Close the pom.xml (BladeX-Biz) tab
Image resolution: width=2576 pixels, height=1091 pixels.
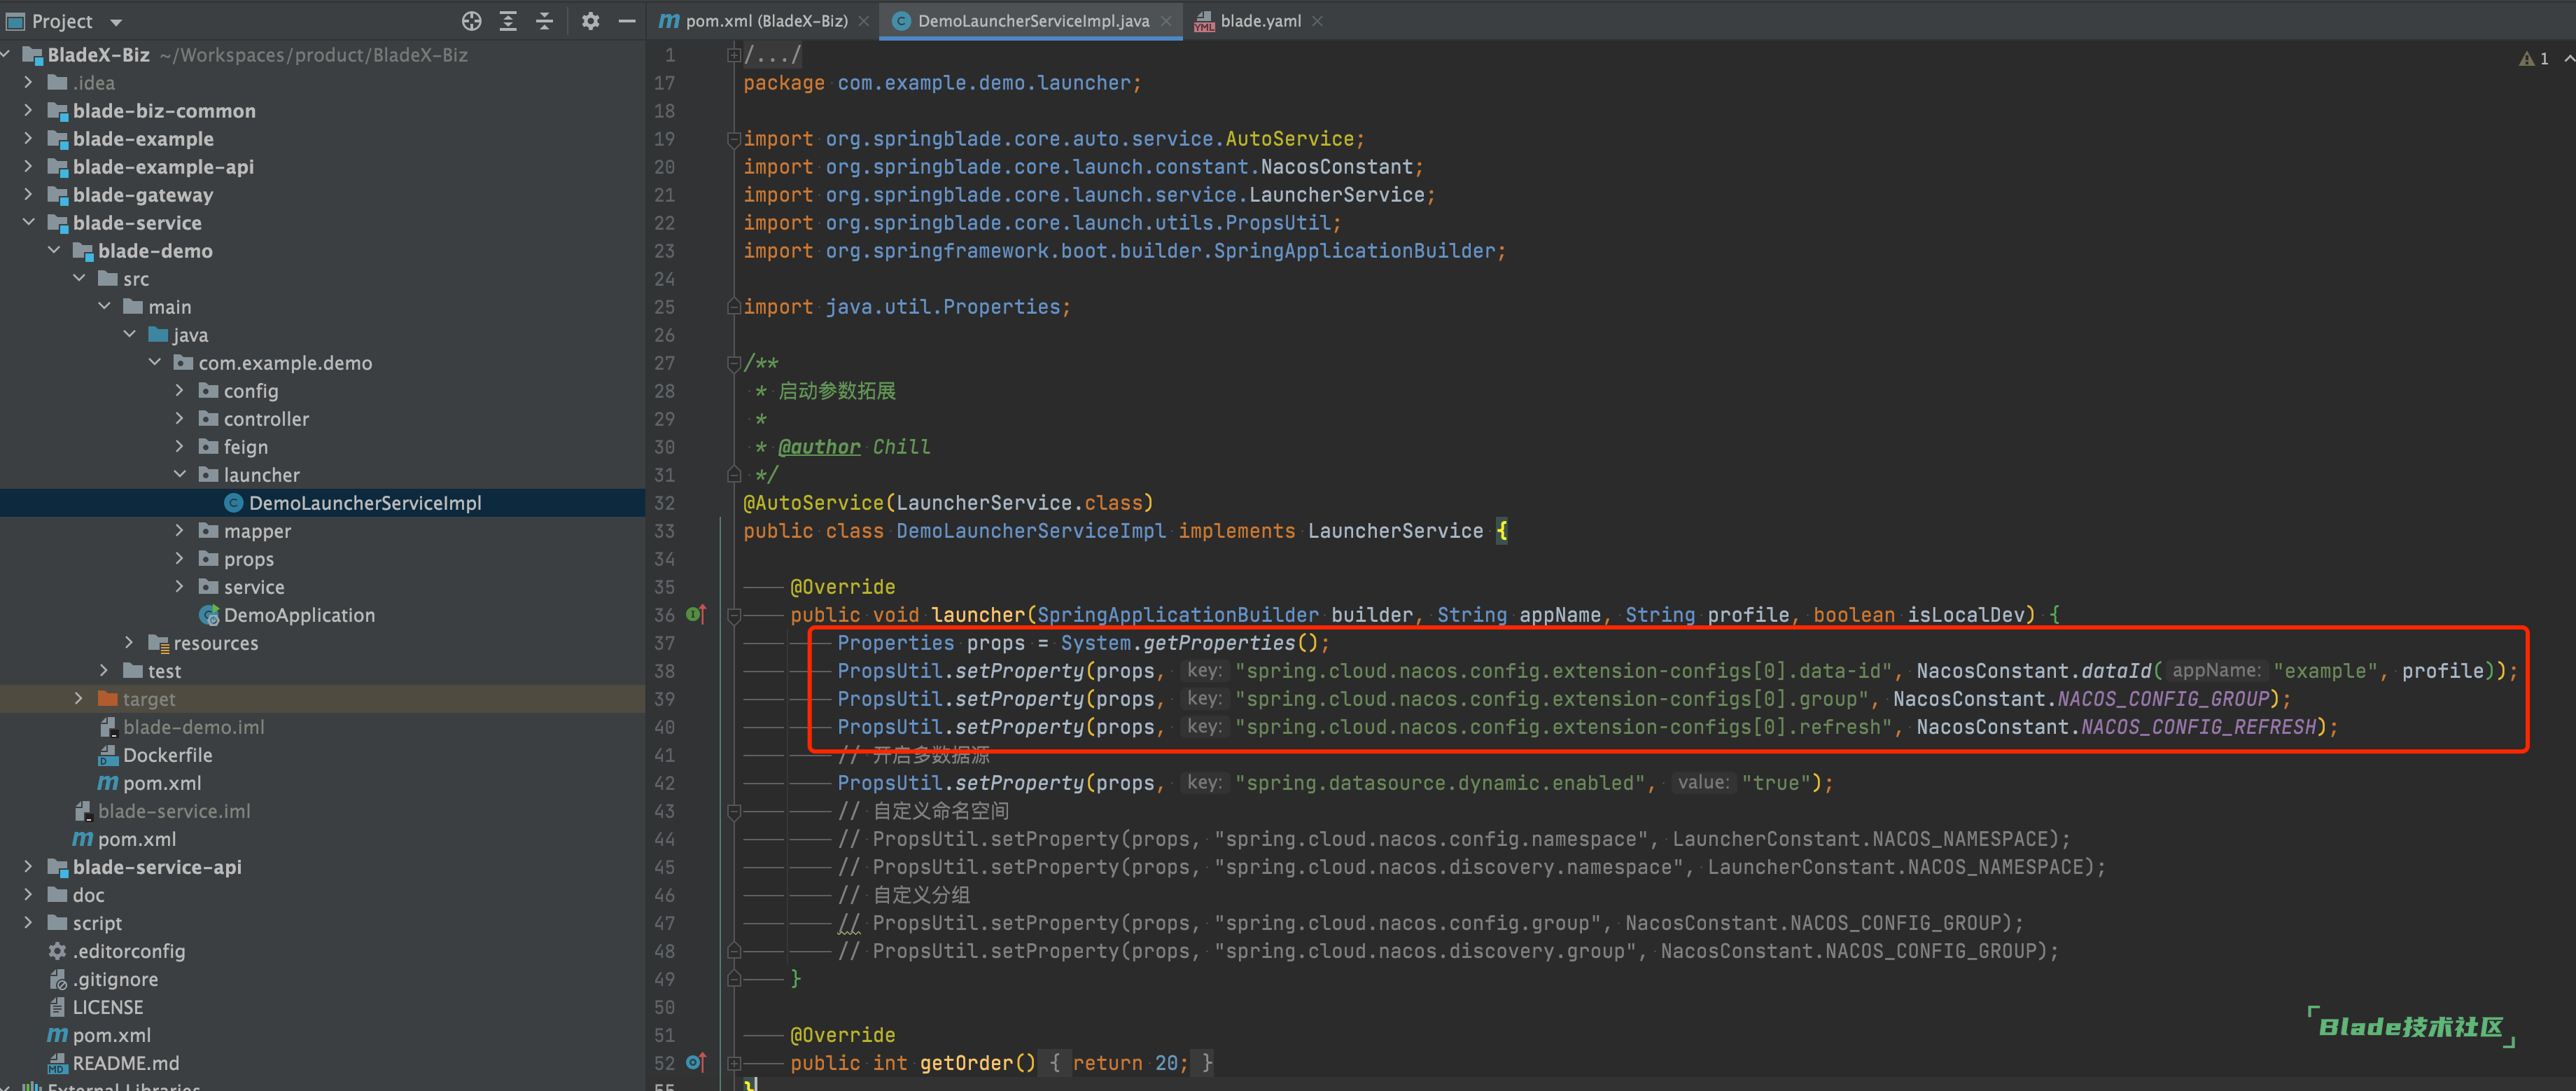tap(863, 21)
